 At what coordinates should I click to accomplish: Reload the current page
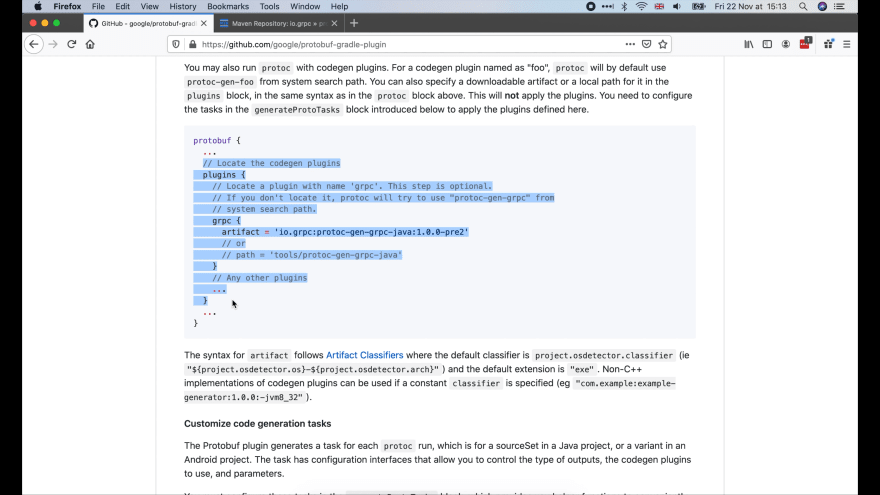pyautogui.click(x=71, y=44)
